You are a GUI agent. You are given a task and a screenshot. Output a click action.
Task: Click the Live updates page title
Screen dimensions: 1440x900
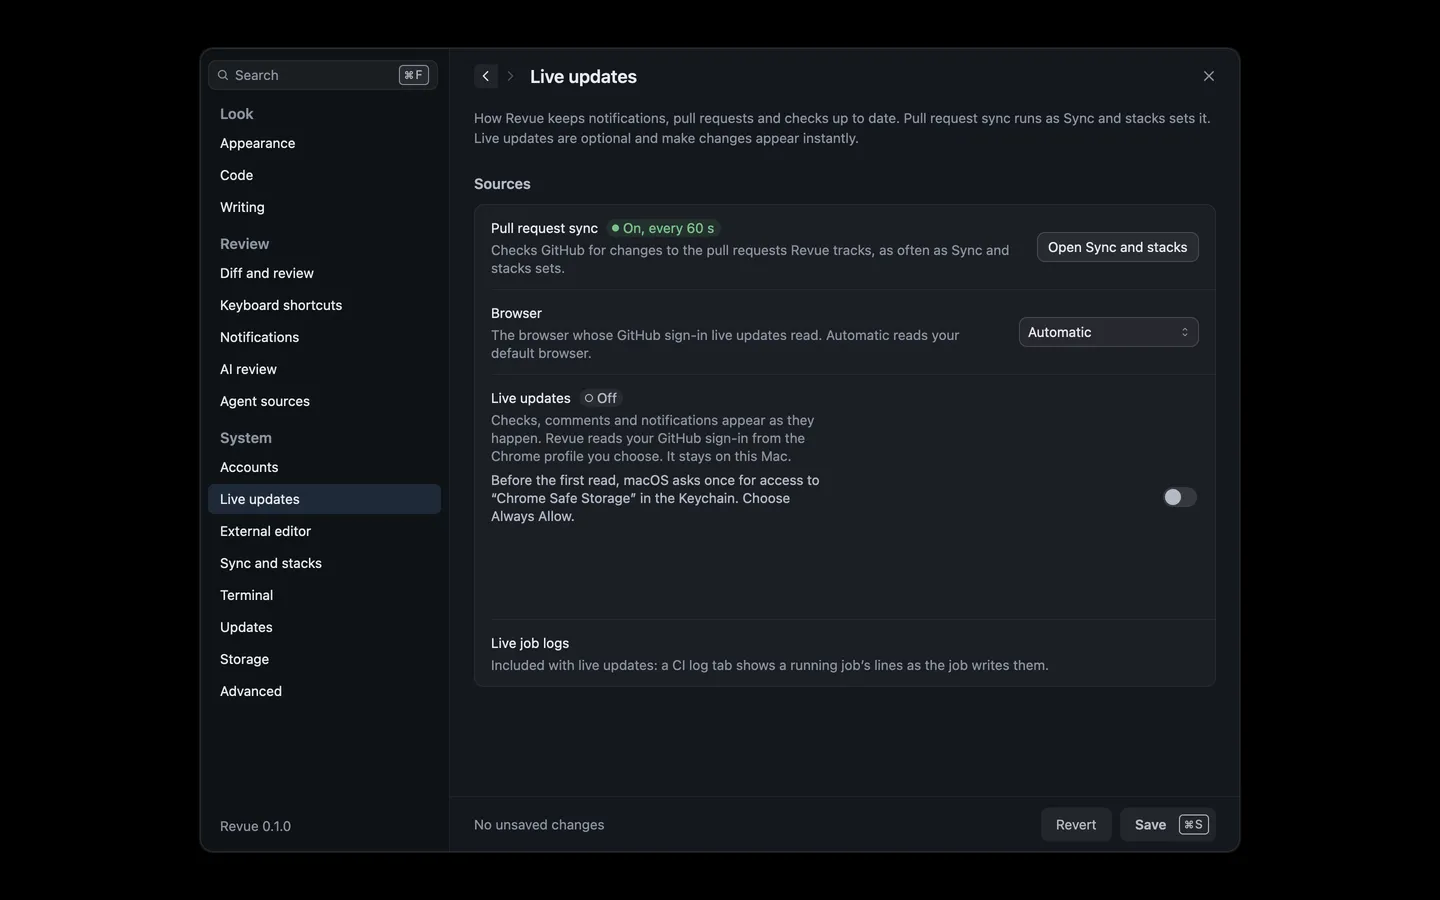click(x=583, y=77)
